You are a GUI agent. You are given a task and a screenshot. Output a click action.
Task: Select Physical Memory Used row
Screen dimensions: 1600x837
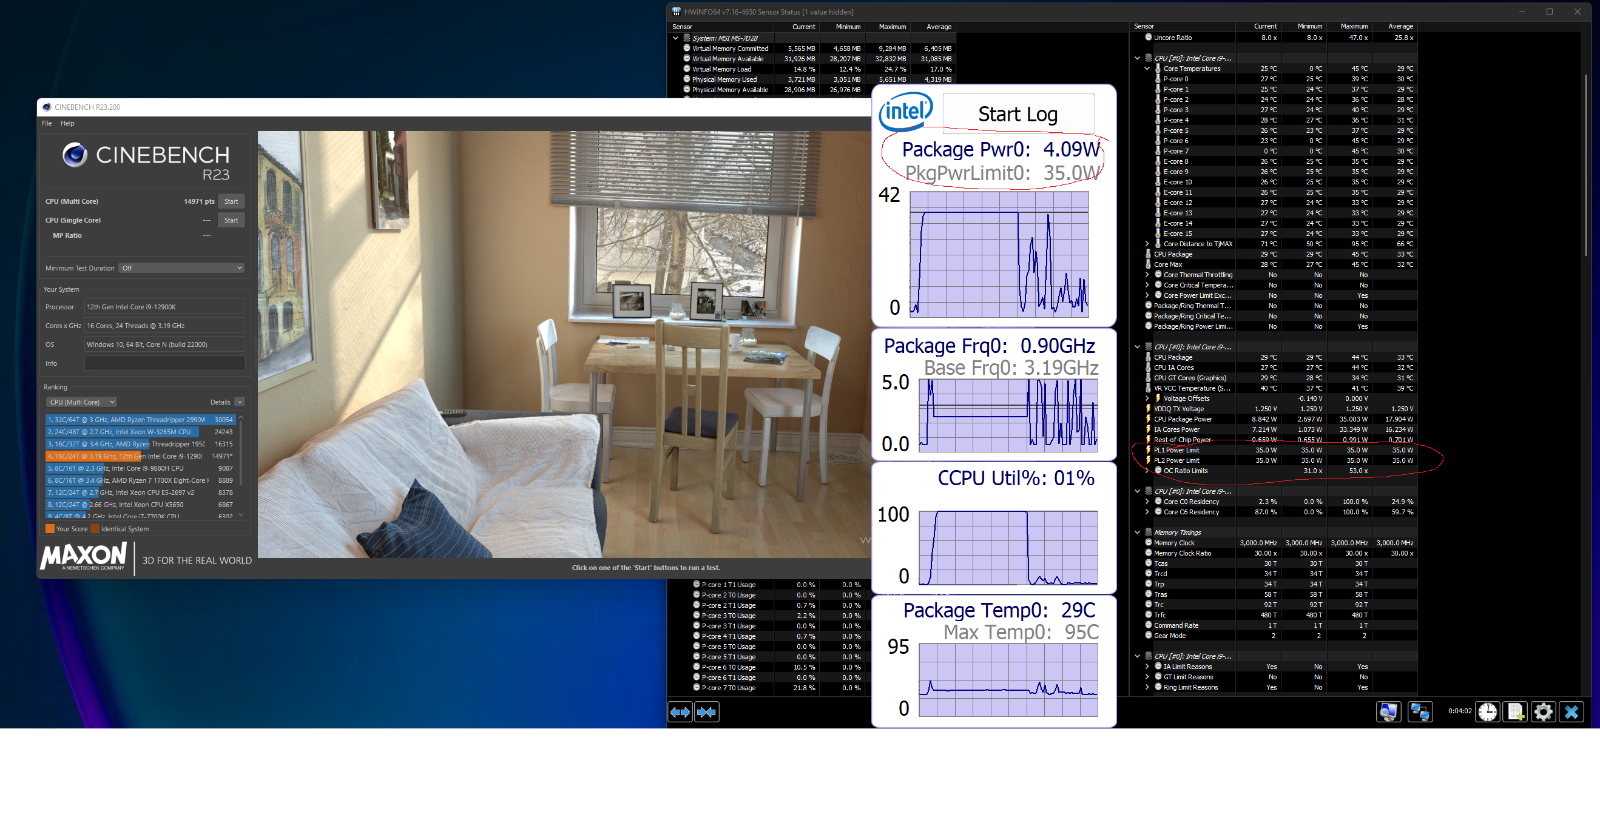point(818,79)
